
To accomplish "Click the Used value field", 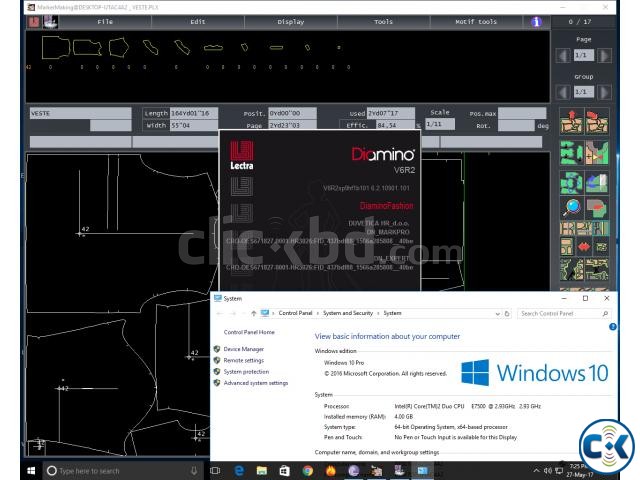I will pyautogui.click(x=391, y=113).
